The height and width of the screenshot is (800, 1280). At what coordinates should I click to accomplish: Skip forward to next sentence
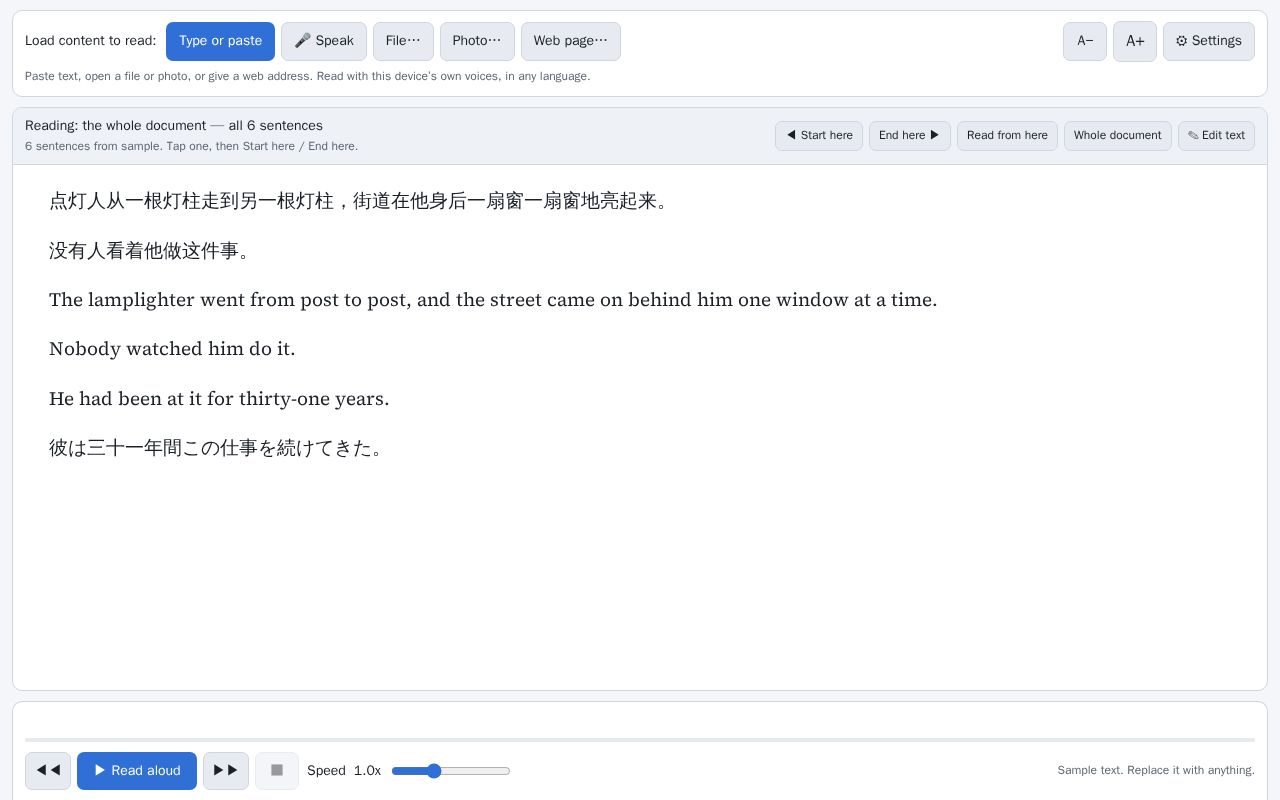point(226,771)
